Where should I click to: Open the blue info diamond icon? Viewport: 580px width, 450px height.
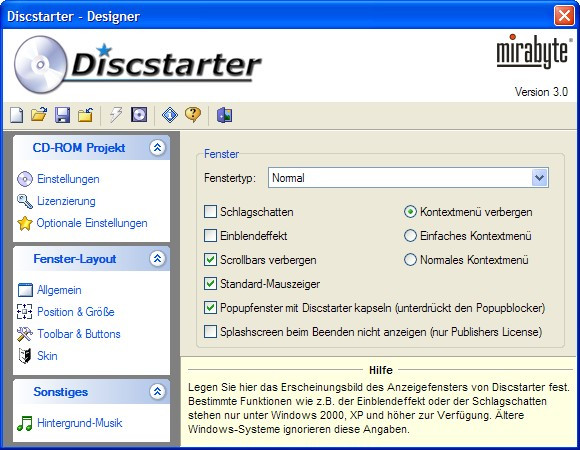tap(170, 115)
